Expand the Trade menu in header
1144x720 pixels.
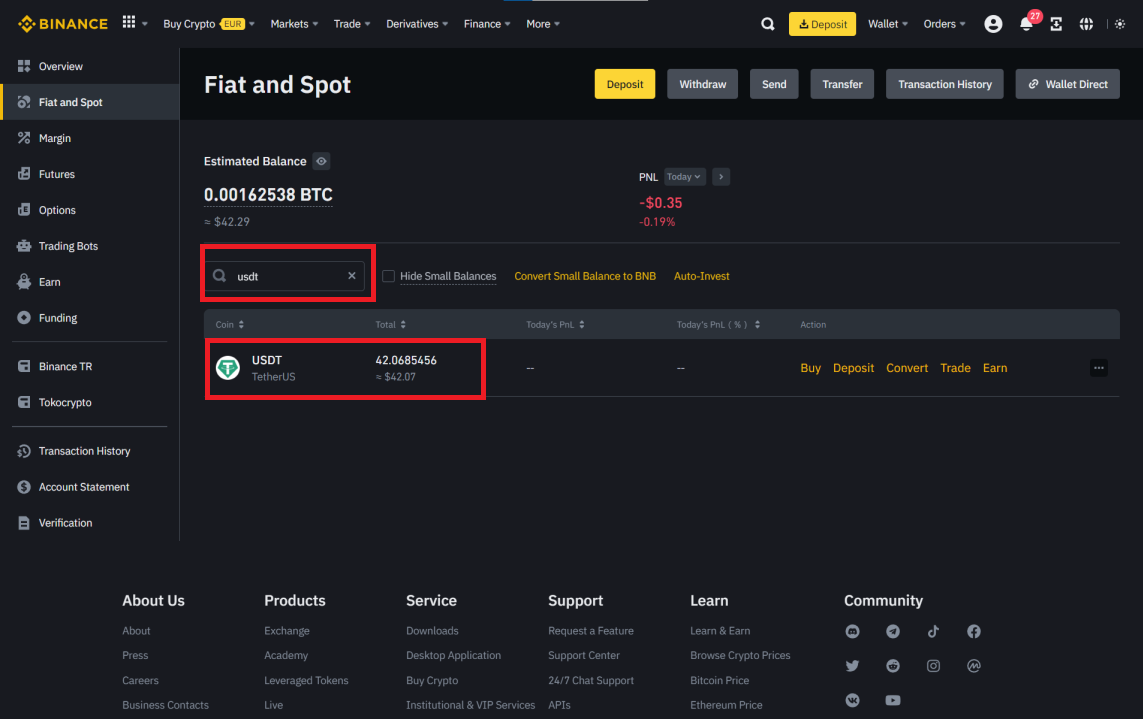[x=352, y=24]
